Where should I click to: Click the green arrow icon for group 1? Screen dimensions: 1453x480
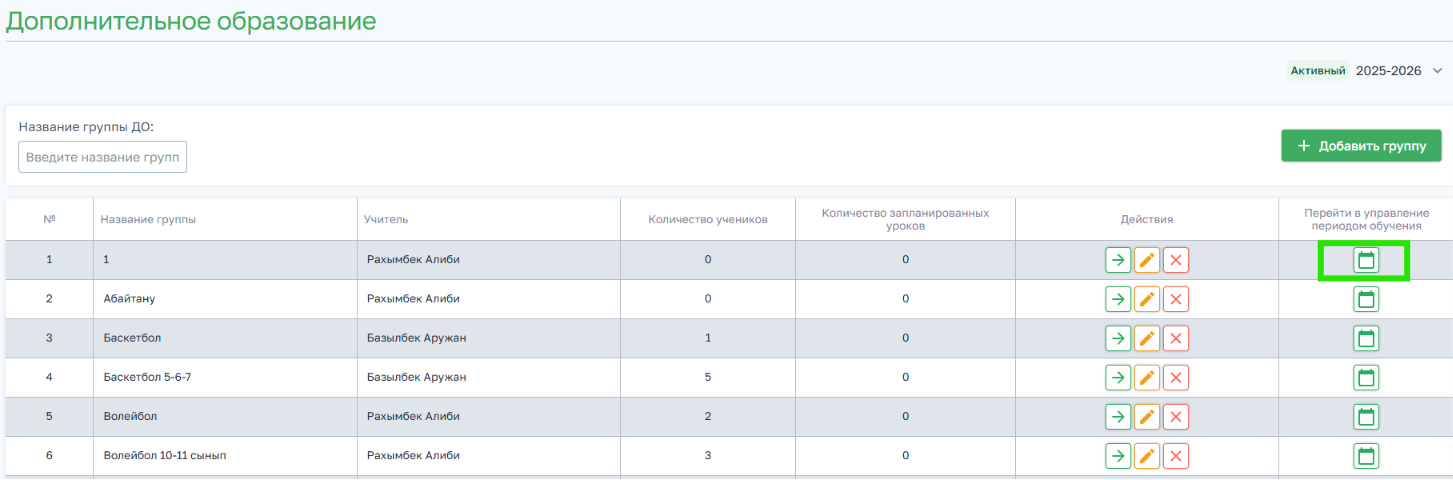pyautogui.click(x=1118, y=260)
